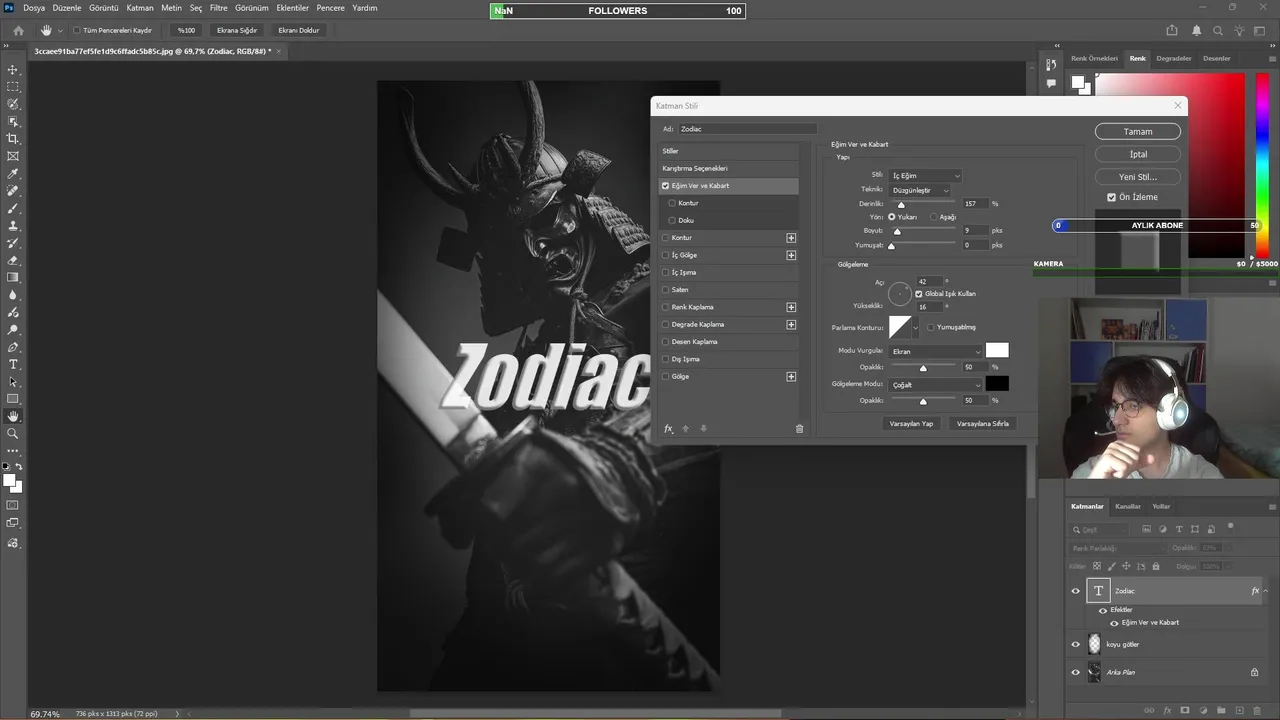This screenshot has height=720, width=1280.
Task: Toggle the Ön İzleme preview checkbox
Action: 1111,197
